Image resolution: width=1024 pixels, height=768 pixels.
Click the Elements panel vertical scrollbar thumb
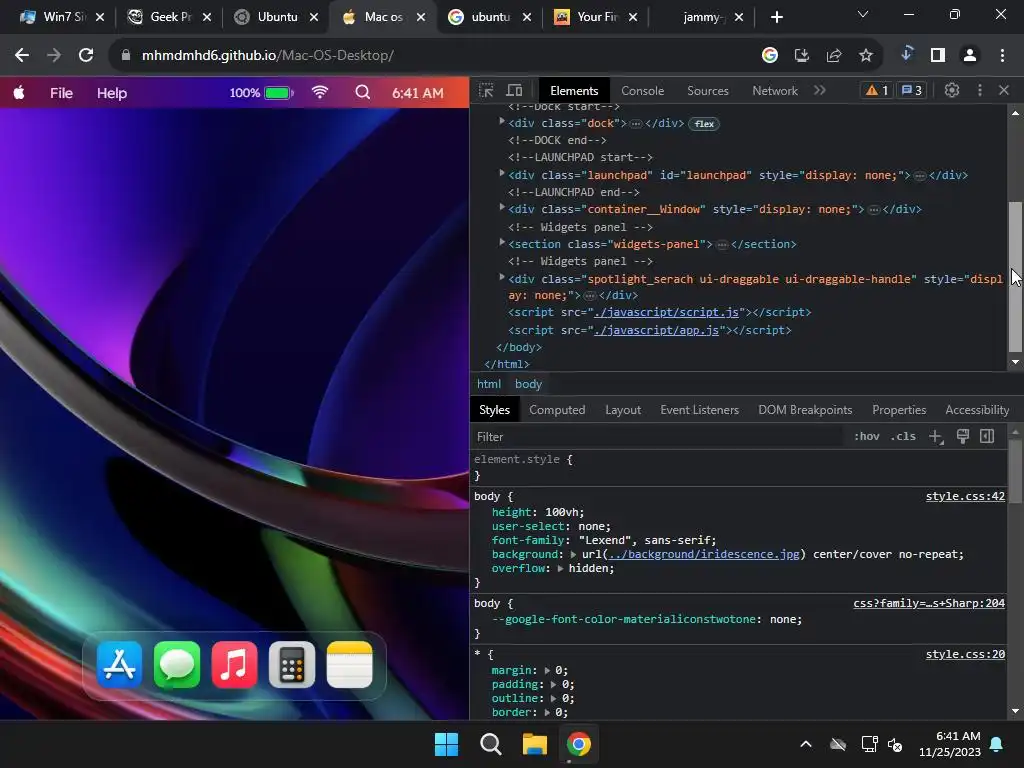pos(1015,277)
